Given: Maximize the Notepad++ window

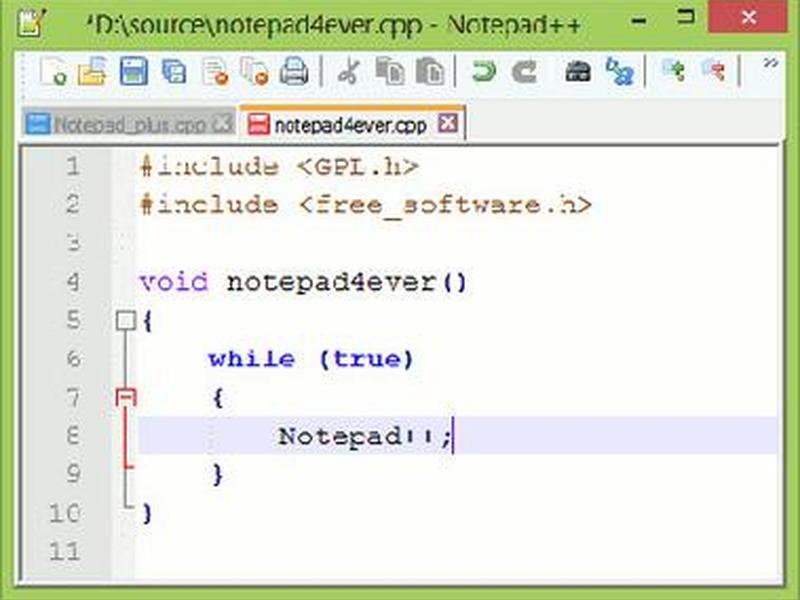Looking at the screenshot, I should (x=686, y=17).
